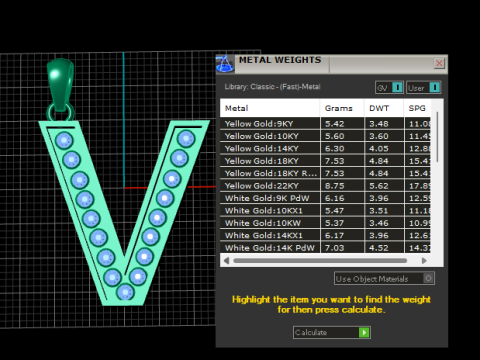The image size is (480, 360).
Task: Select the White Gold:10KW row
Action: pyautogui.click(x=325, y=223)
